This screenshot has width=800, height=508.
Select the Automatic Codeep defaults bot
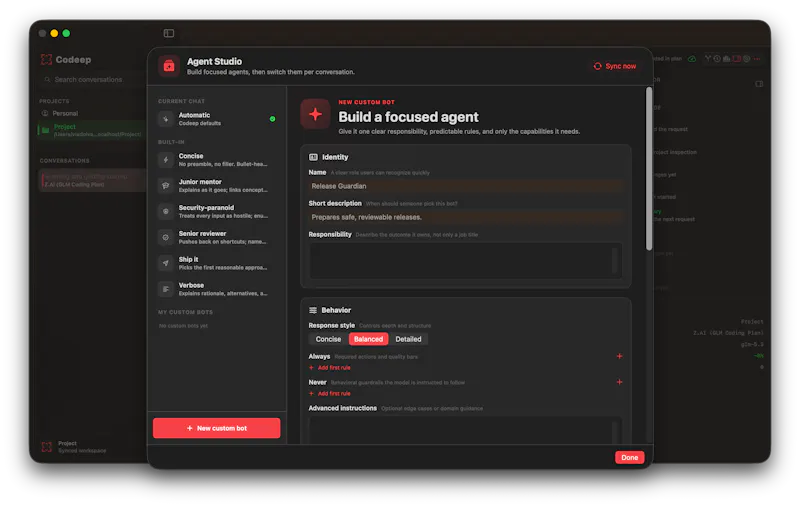[217, 119]
